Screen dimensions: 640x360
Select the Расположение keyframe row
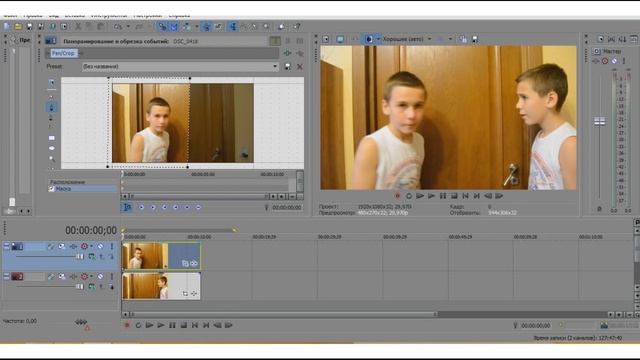click(83, 182)
